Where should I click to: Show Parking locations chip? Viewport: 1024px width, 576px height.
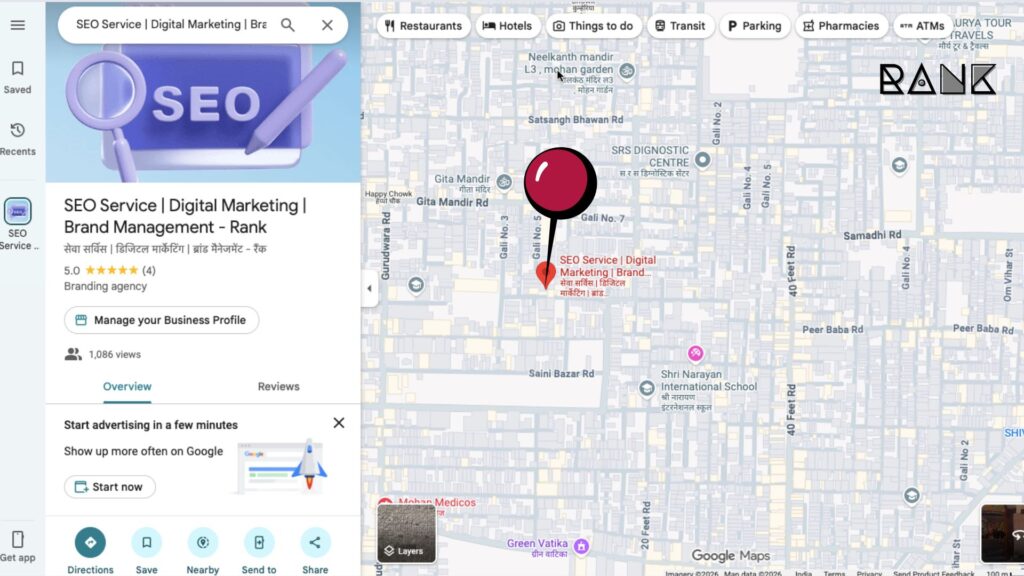pyautogui.click(x=754, y=26)
